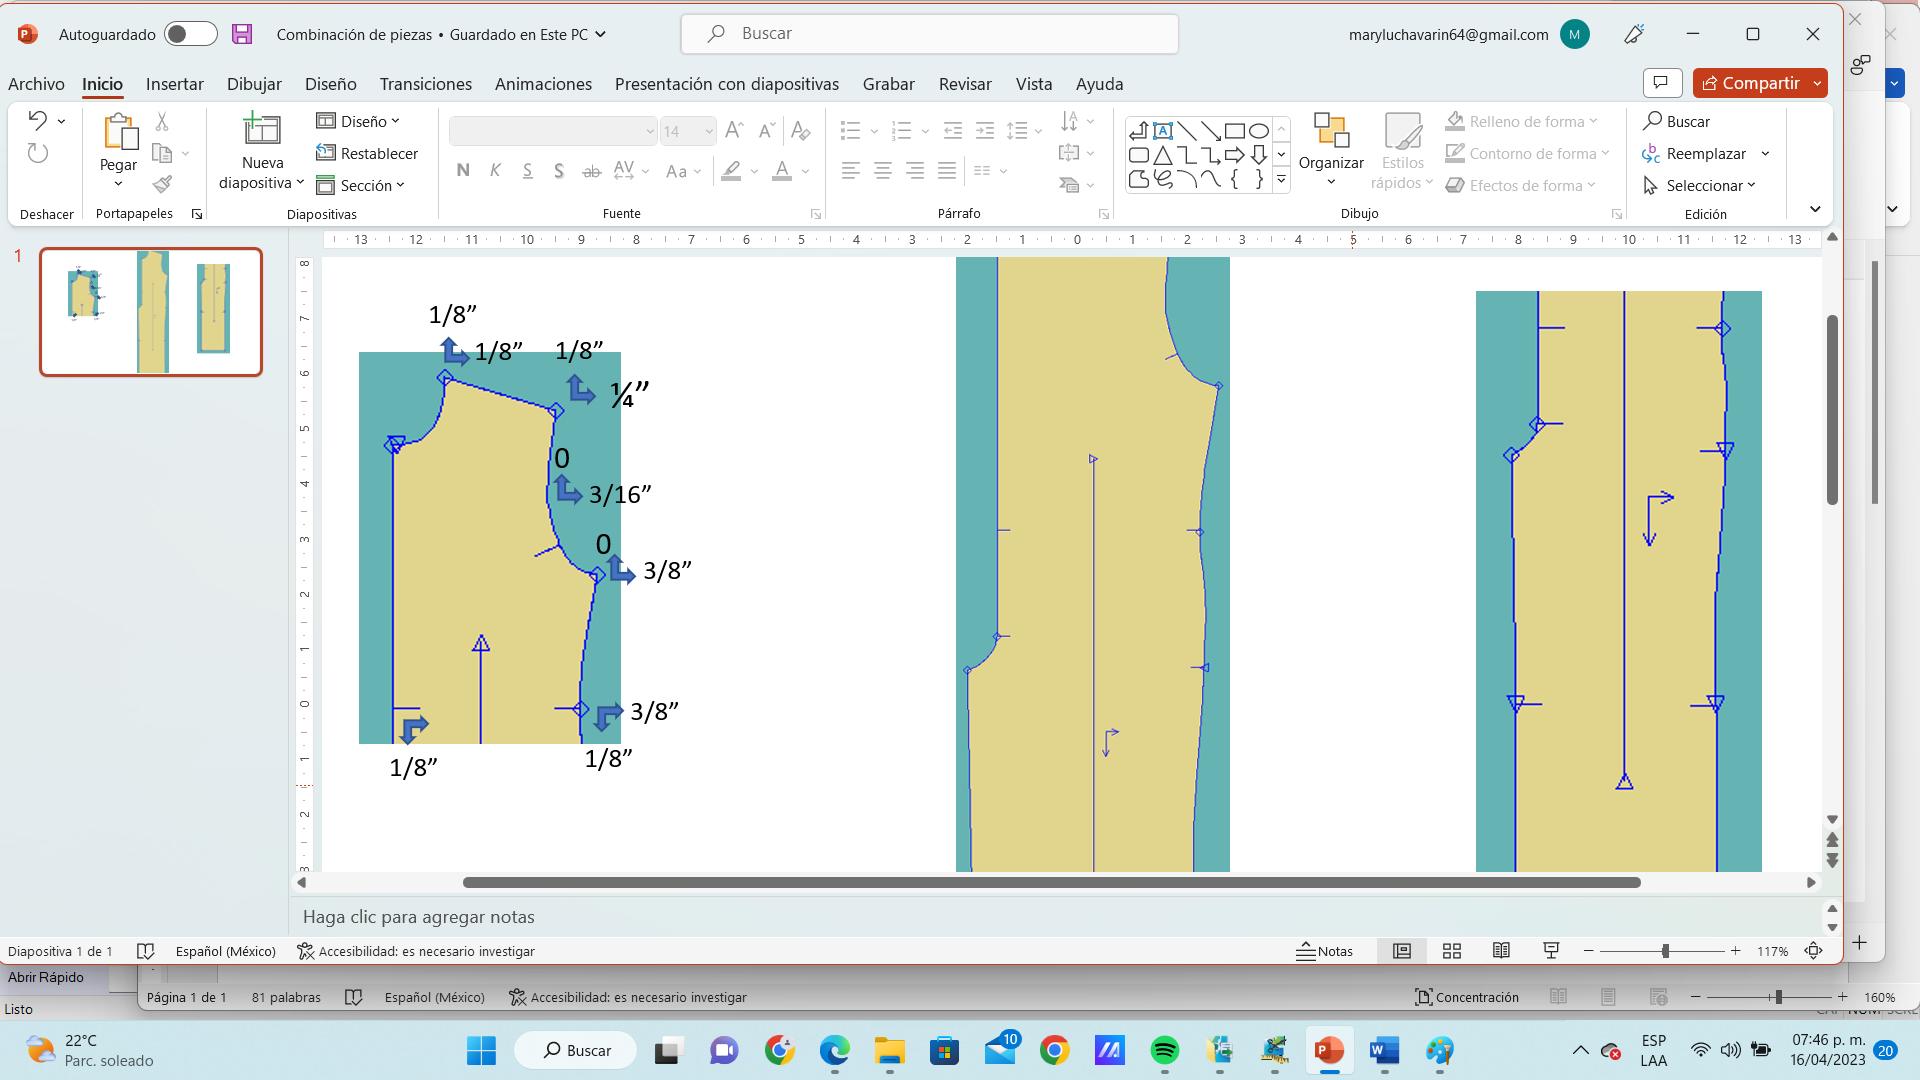The image size is (1920, 1080).
Task: Open Reading View from status bar
Action: pos(1501,951)
